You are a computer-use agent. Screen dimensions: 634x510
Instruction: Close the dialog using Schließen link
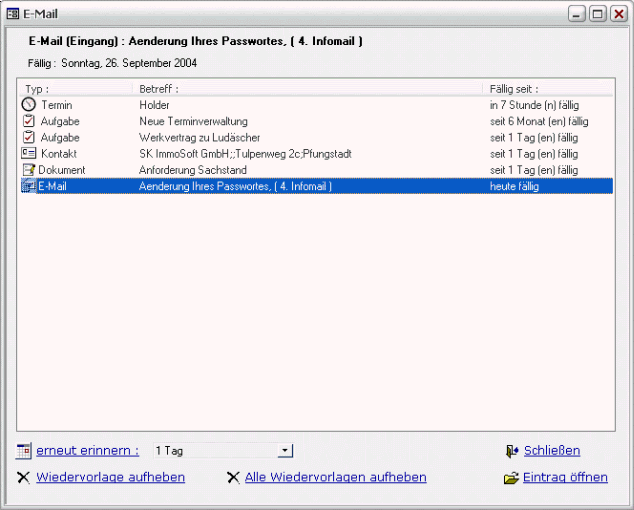(x=552, y=451)
